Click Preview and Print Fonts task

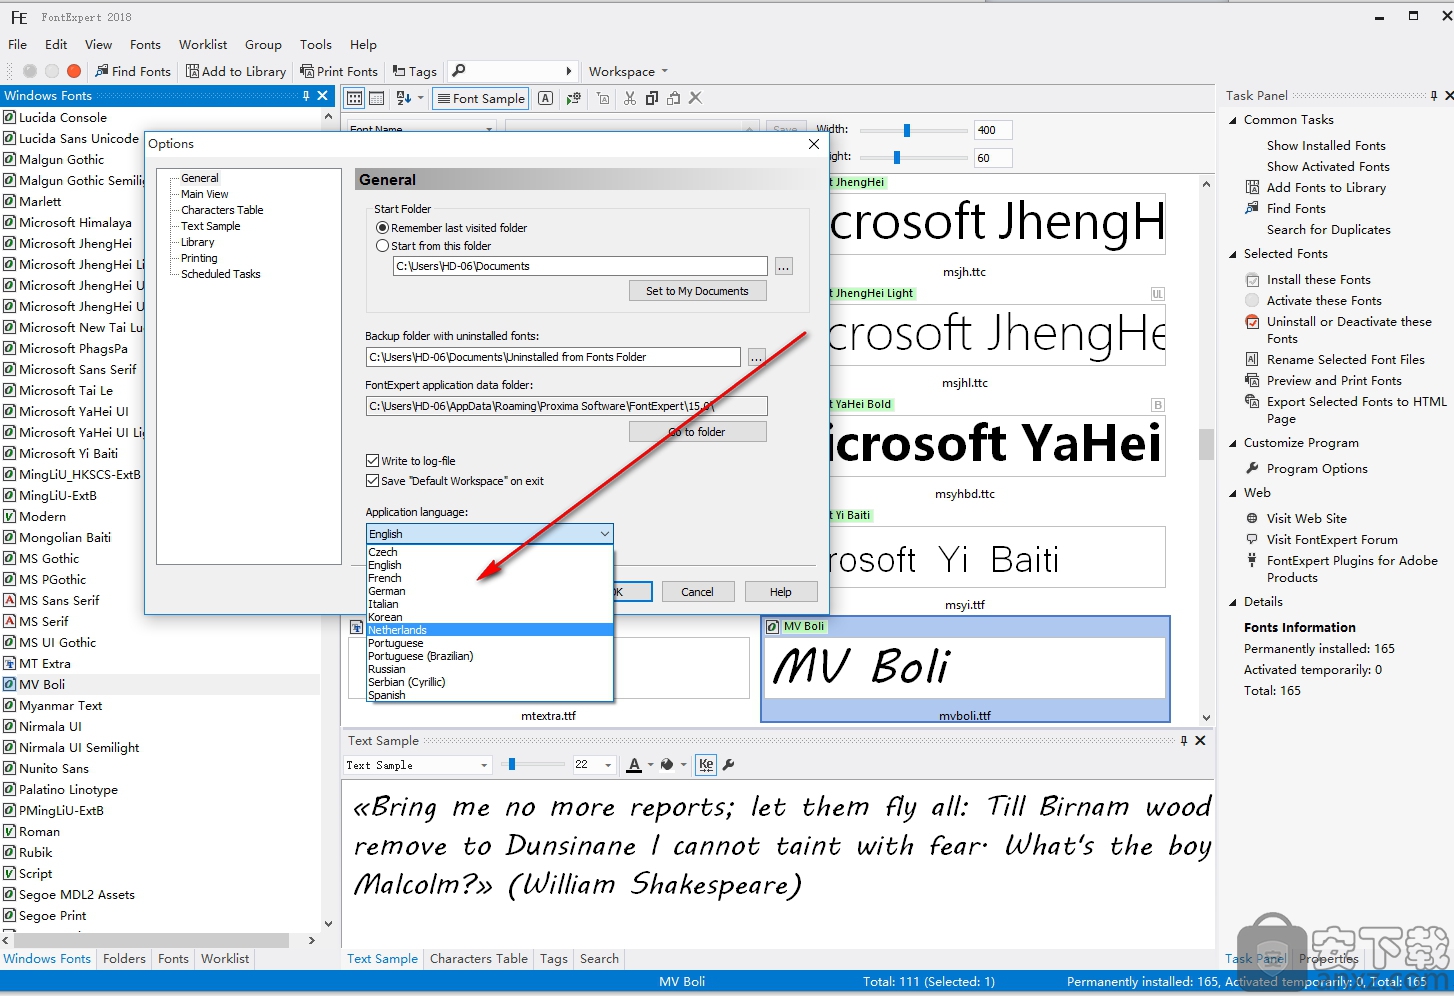click(1334, 381)
